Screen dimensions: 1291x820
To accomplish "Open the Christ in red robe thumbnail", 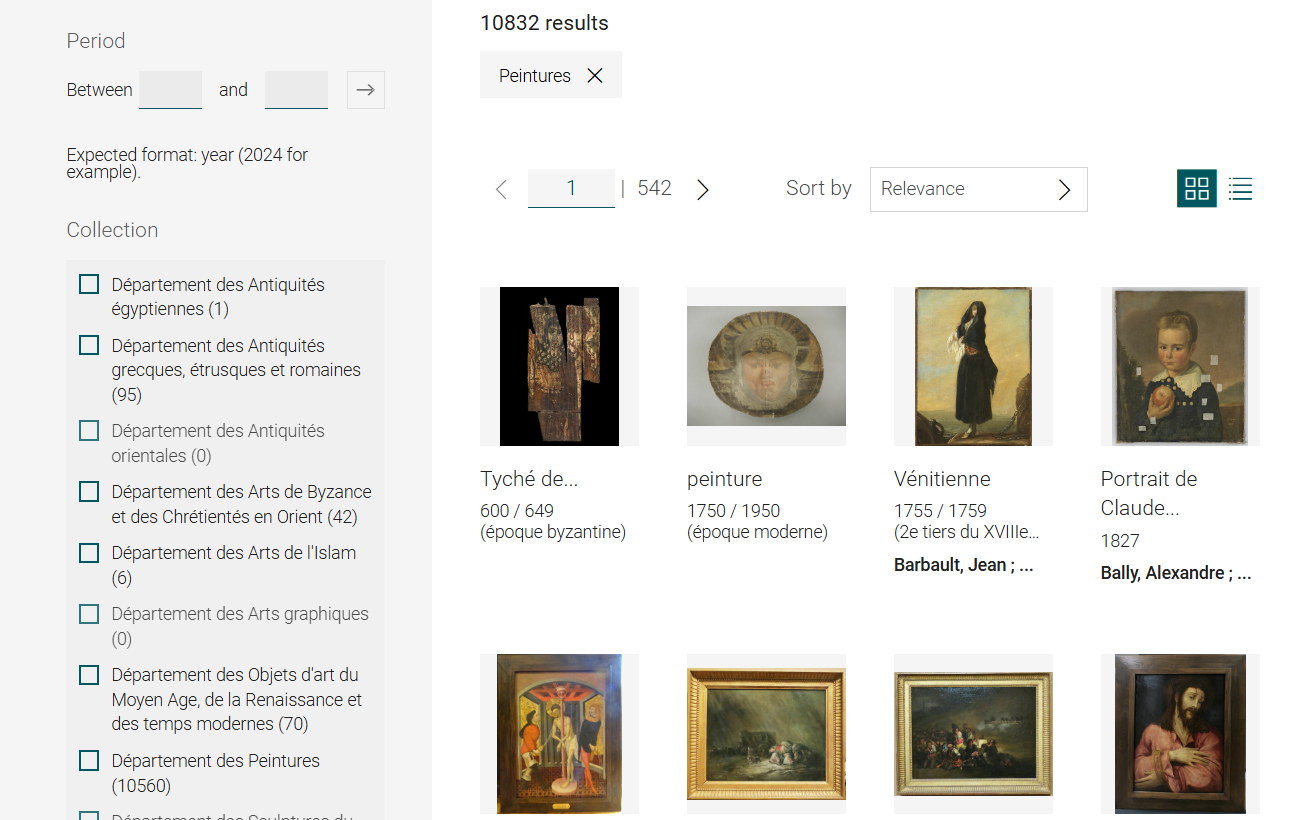I will tap(1180, 734).
